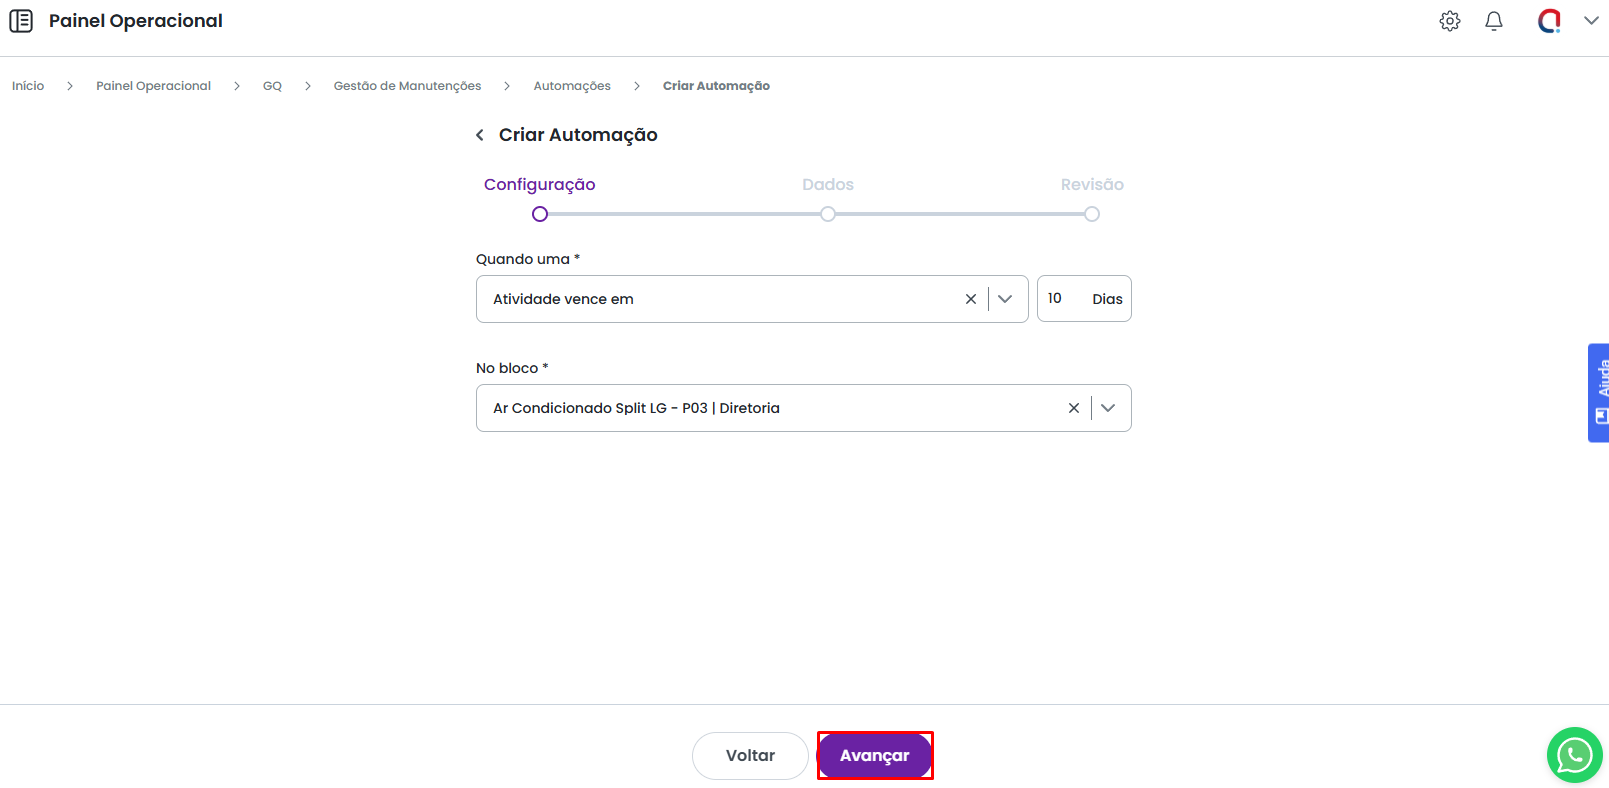
Task: Expand the 'No bloco' dropdown arrow
Action: pyautogui.click(x=1108, y=408)
